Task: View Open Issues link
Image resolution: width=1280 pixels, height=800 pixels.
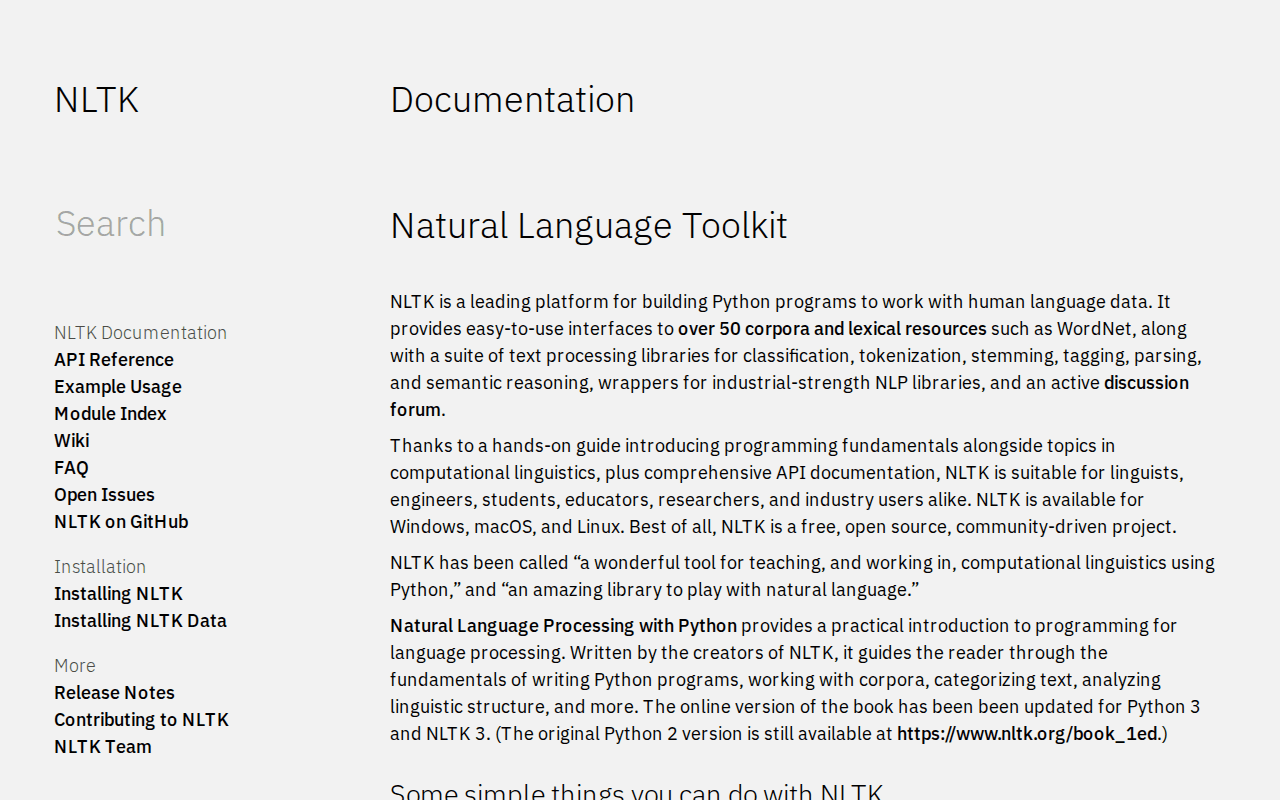Action: [104, 495]
